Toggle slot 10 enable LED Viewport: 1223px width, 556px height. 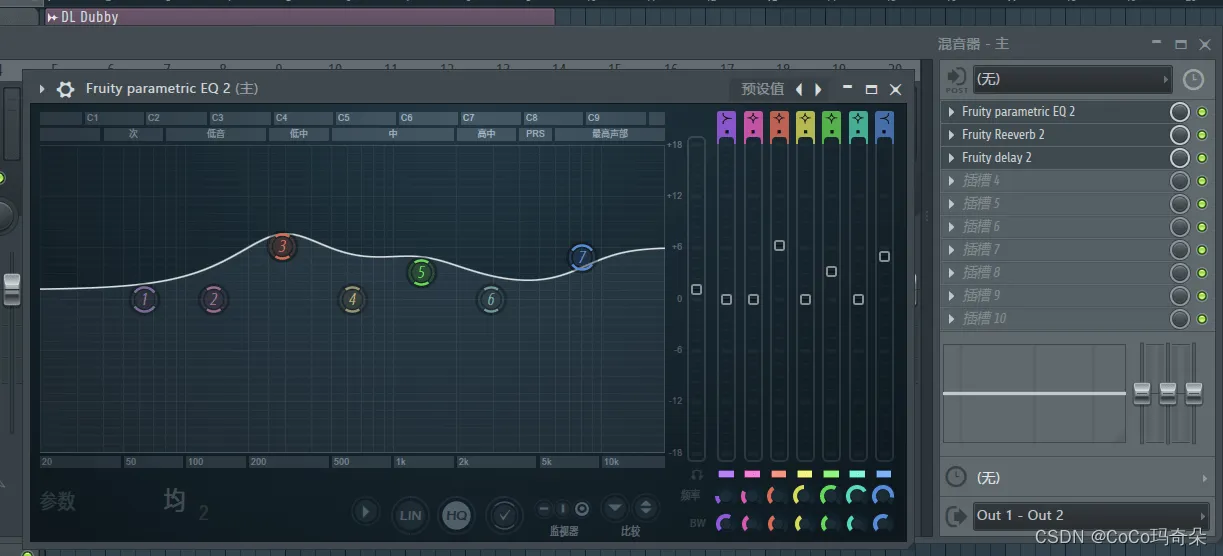coord(1202,319)
